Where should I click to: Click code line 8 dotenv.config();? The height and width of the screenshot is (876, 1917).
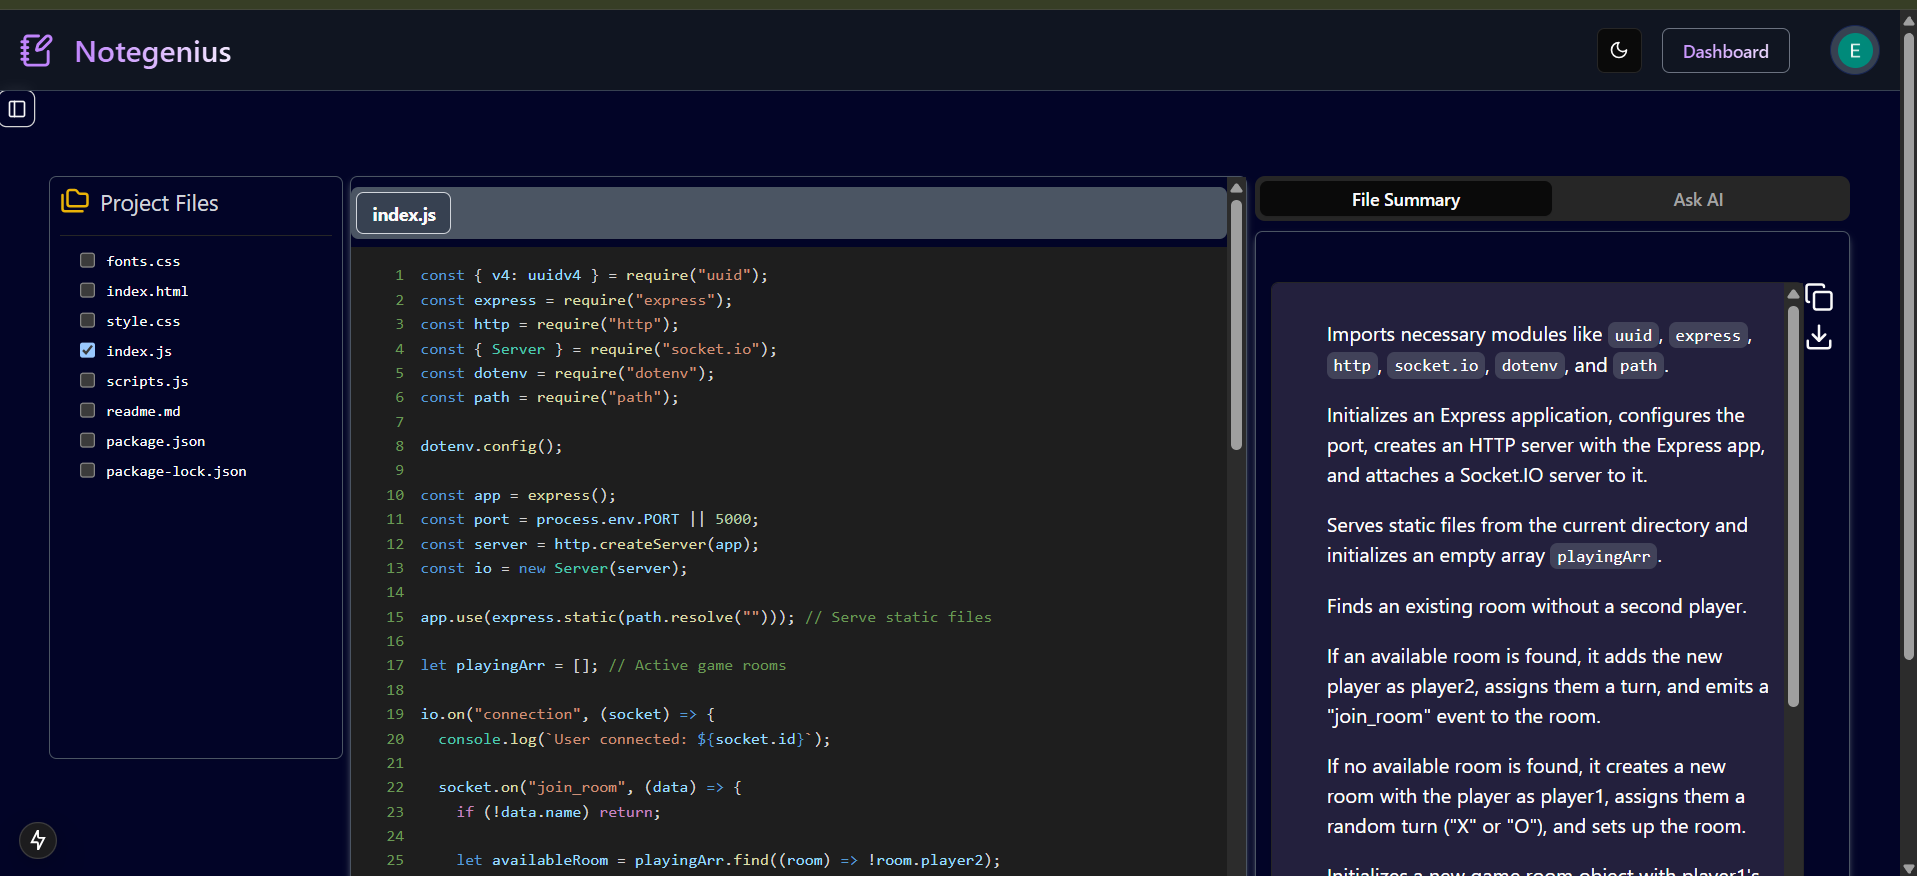pos(491,446)
